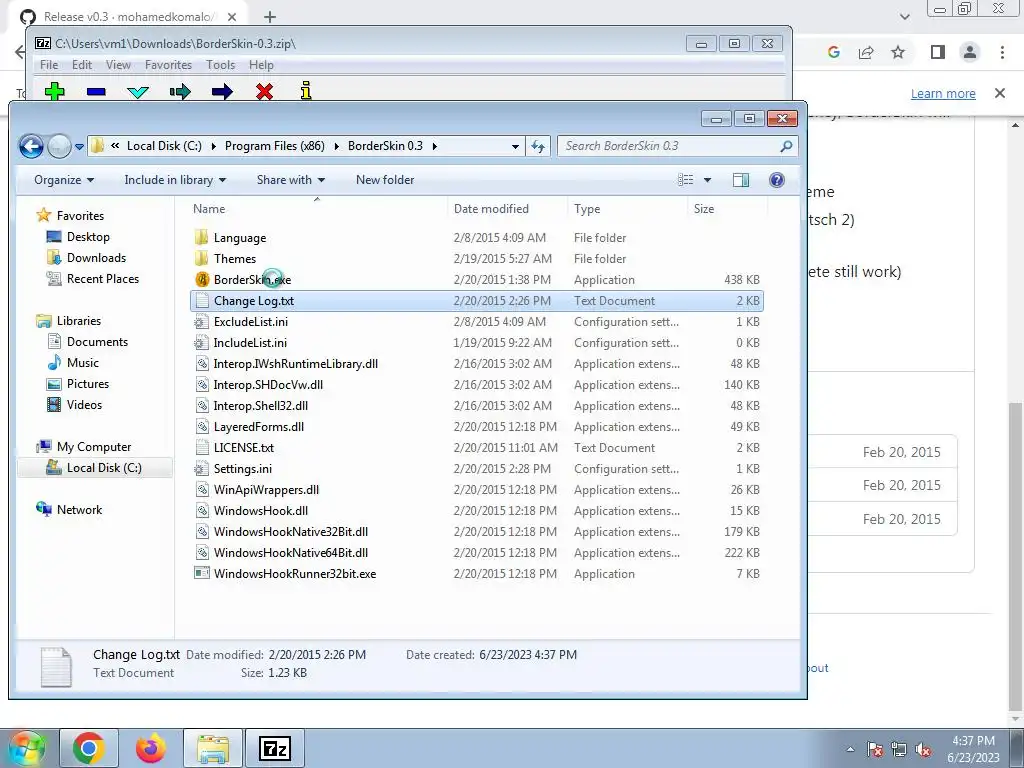
Task: Click the 7-Zip Copy arrow icon
Action: [180, 91]
